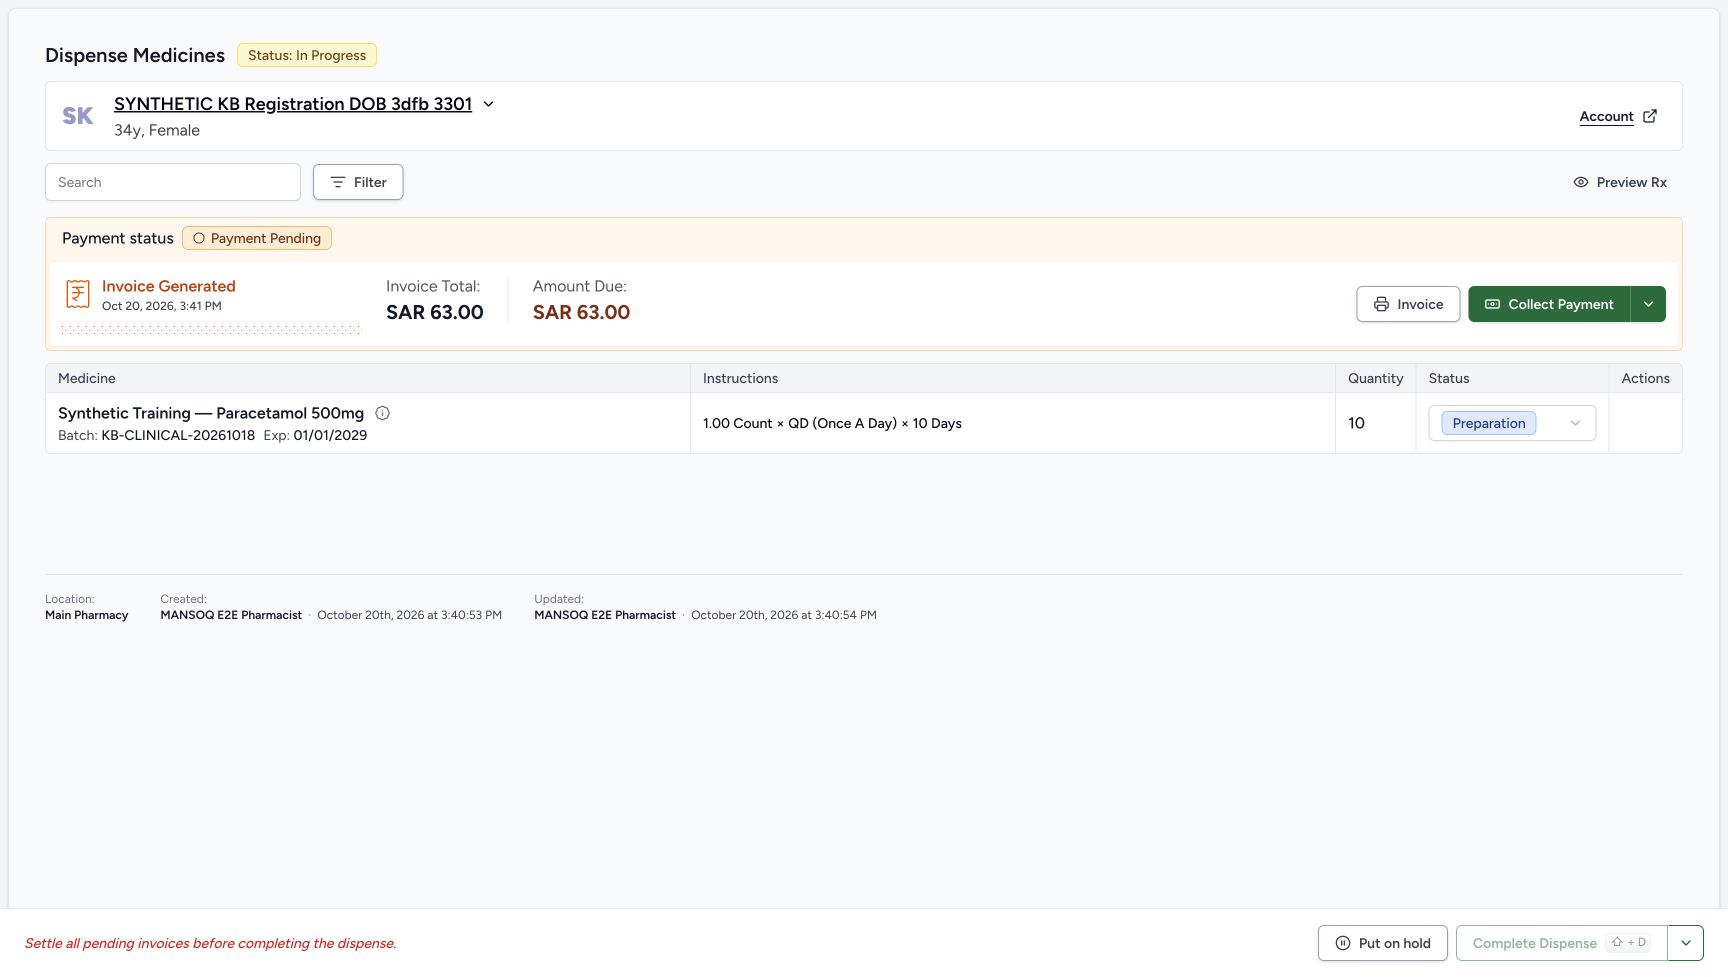The width and height of the screenshot is (1728, 977).
Task: Click the Dispense Medicines heading
Action: click(135, 55)
